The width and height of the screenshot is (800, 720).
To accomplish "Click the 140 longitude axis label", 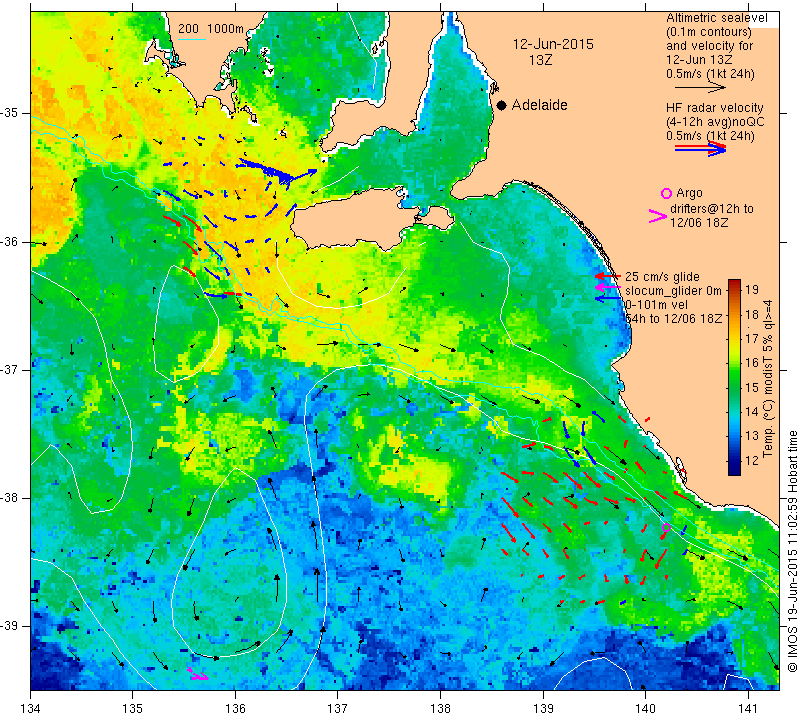I will tap(645, 709).
